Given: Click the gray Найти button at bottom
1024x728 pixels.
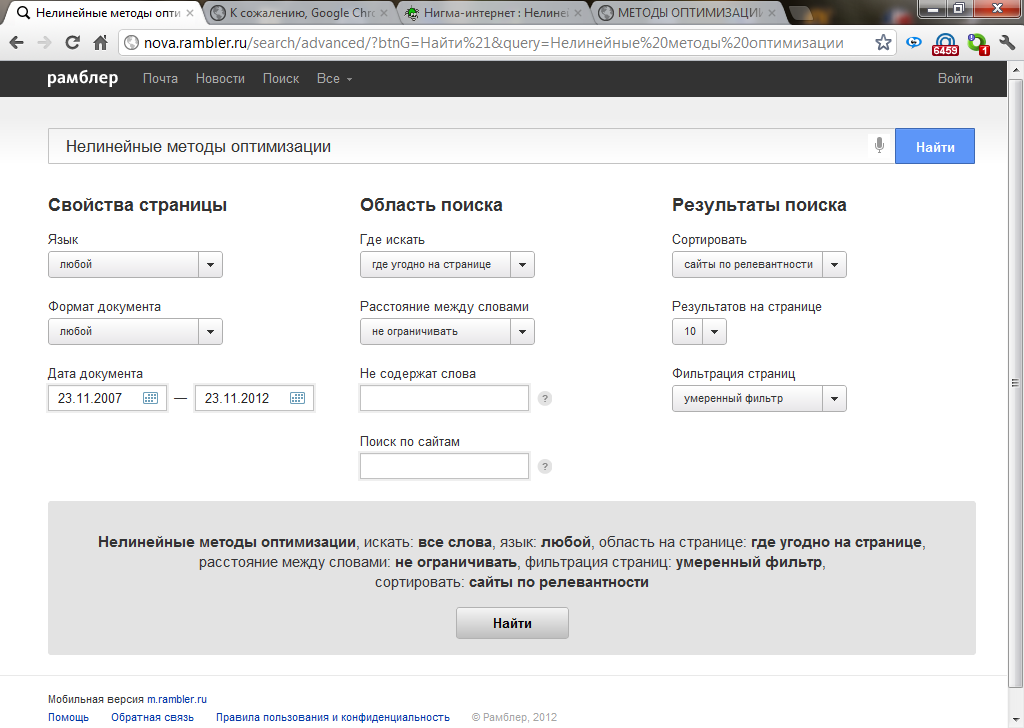Looking at the screenshot, I should tap(512, 624).
